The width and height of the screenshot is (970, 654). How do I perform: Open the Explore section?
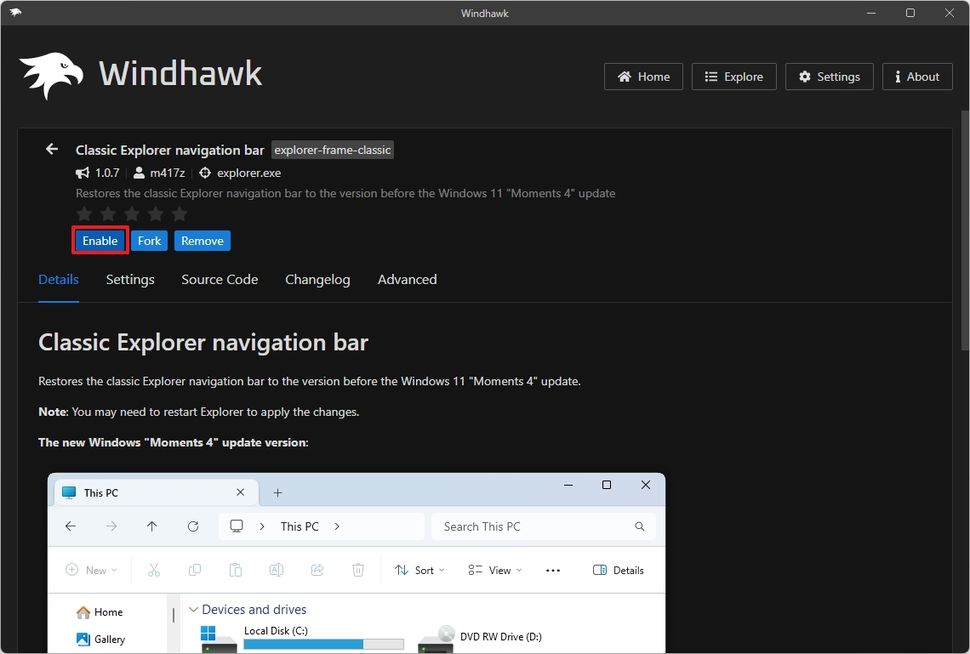733,76
